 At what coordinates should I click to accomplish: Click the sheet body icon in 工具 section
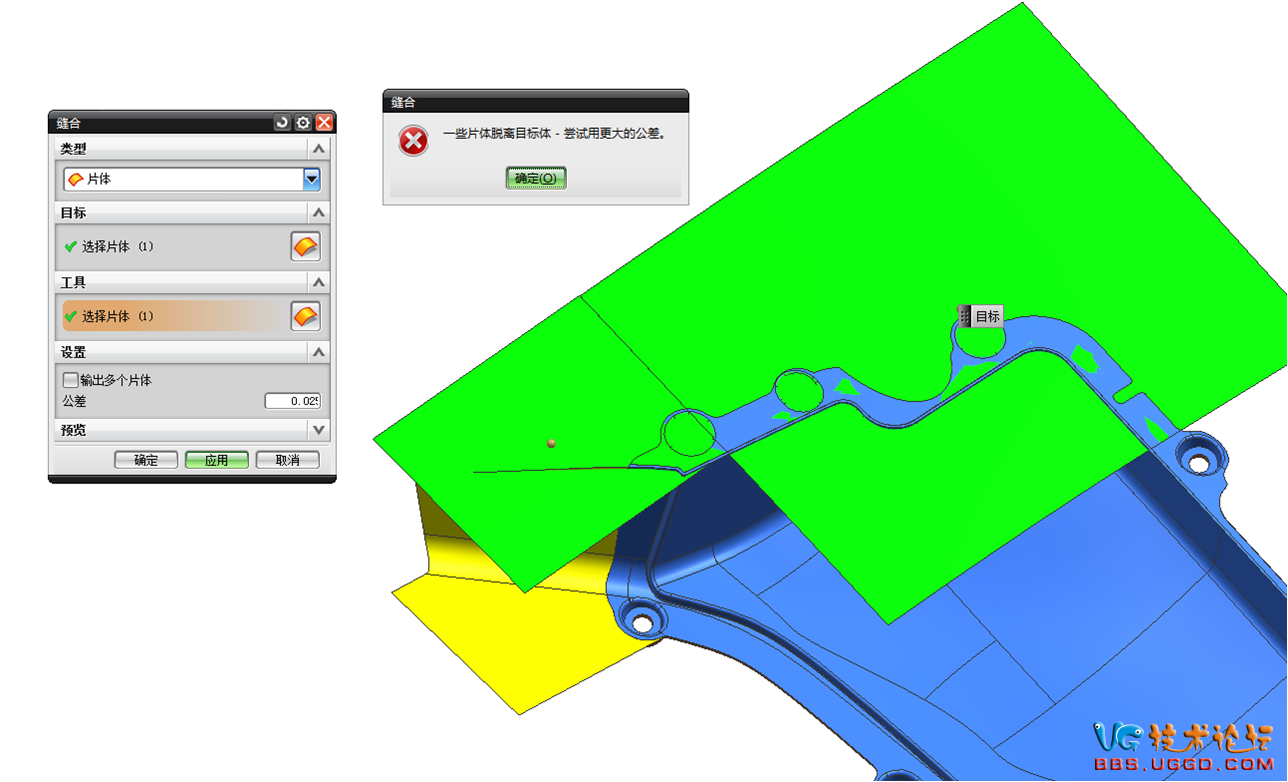[305, 316]
